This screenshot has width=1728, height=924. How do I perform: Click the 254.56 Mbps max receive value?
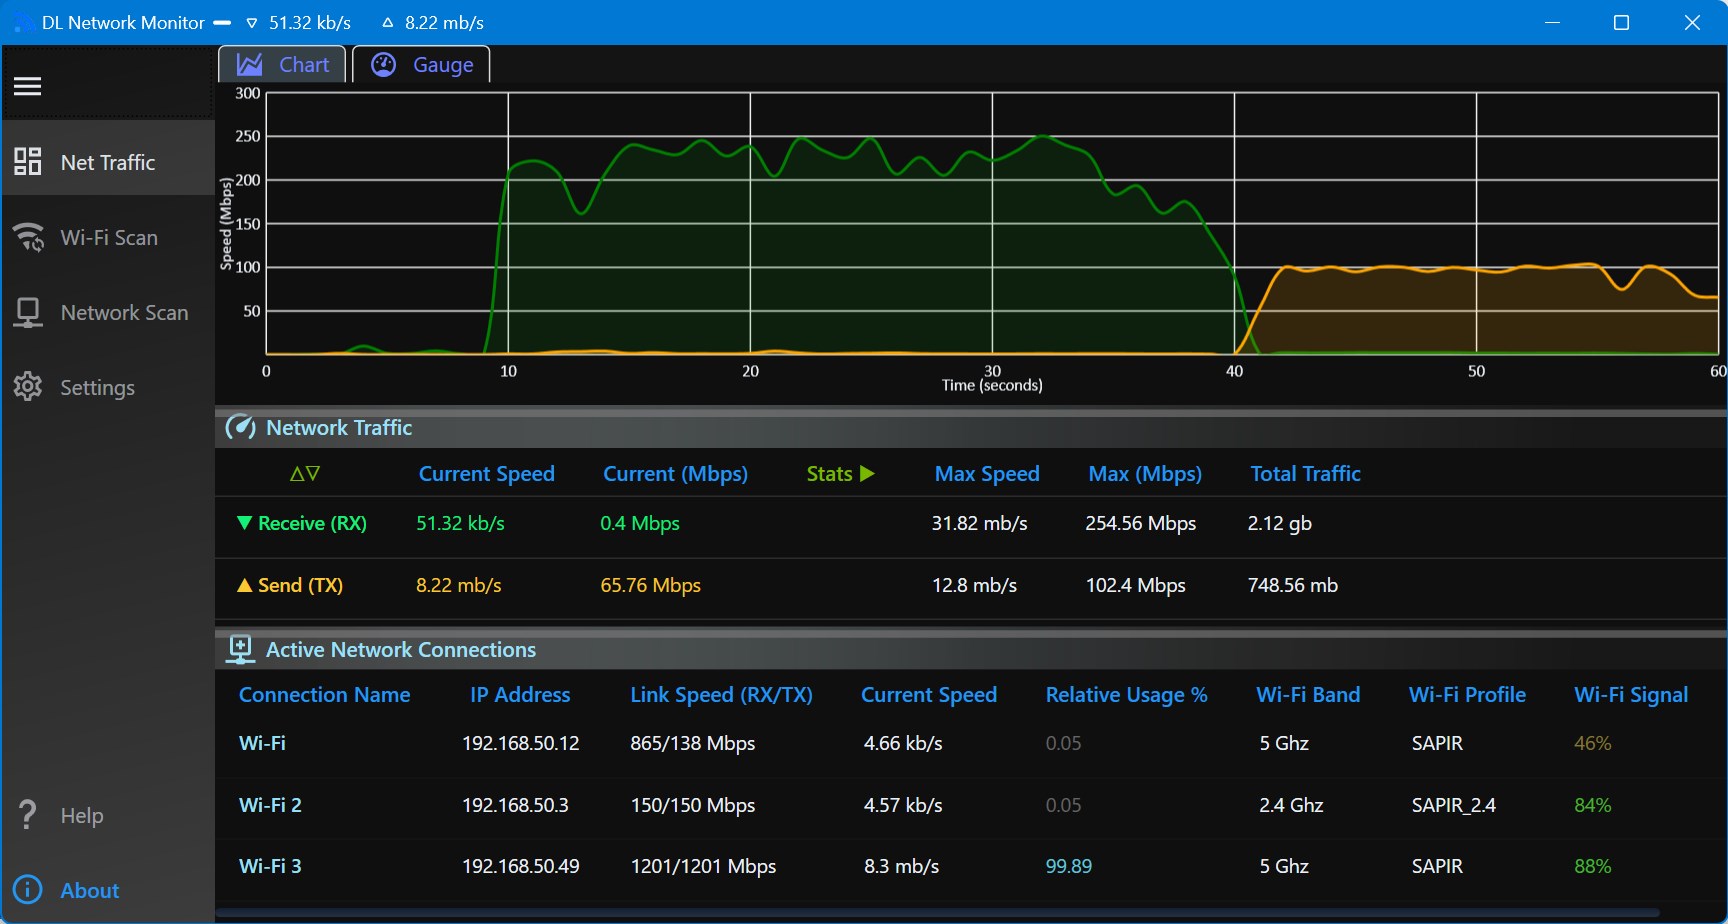(1141, 523)
